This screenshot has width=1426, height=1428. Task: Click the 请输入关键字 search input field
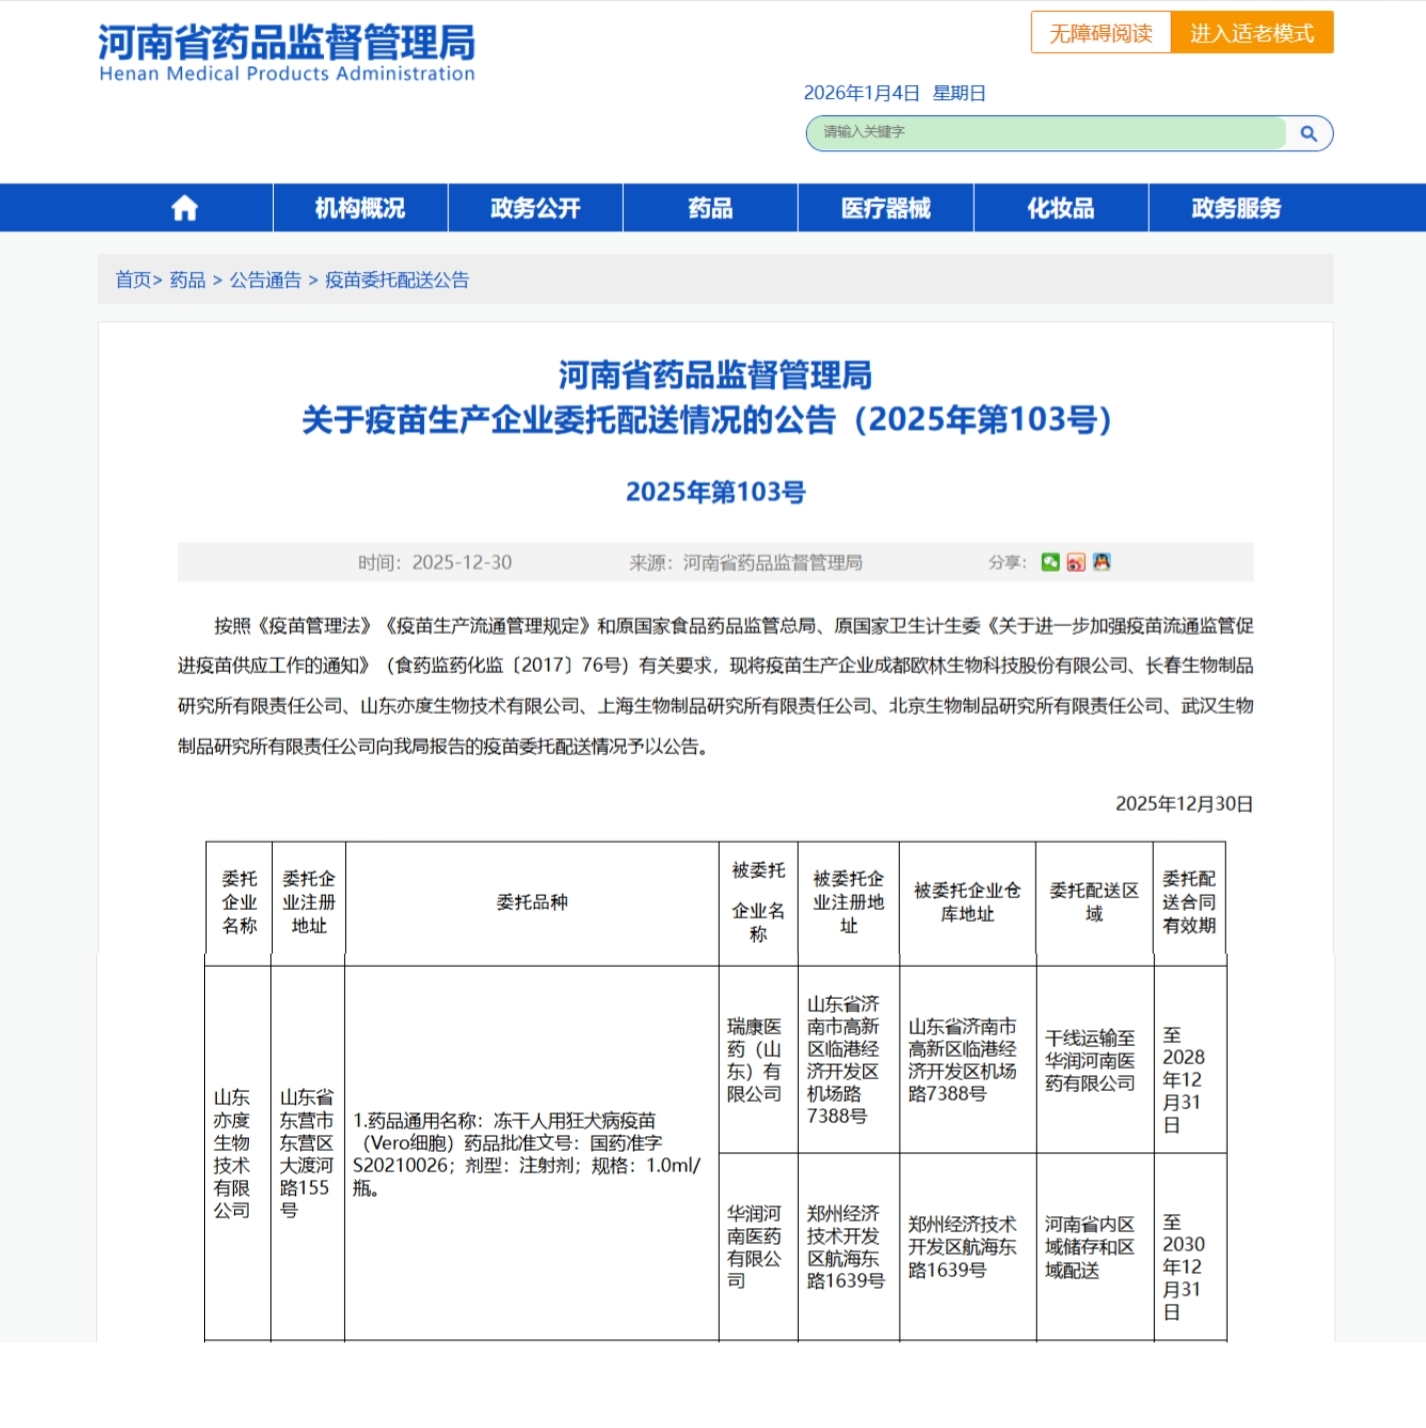coord(1045,132)
